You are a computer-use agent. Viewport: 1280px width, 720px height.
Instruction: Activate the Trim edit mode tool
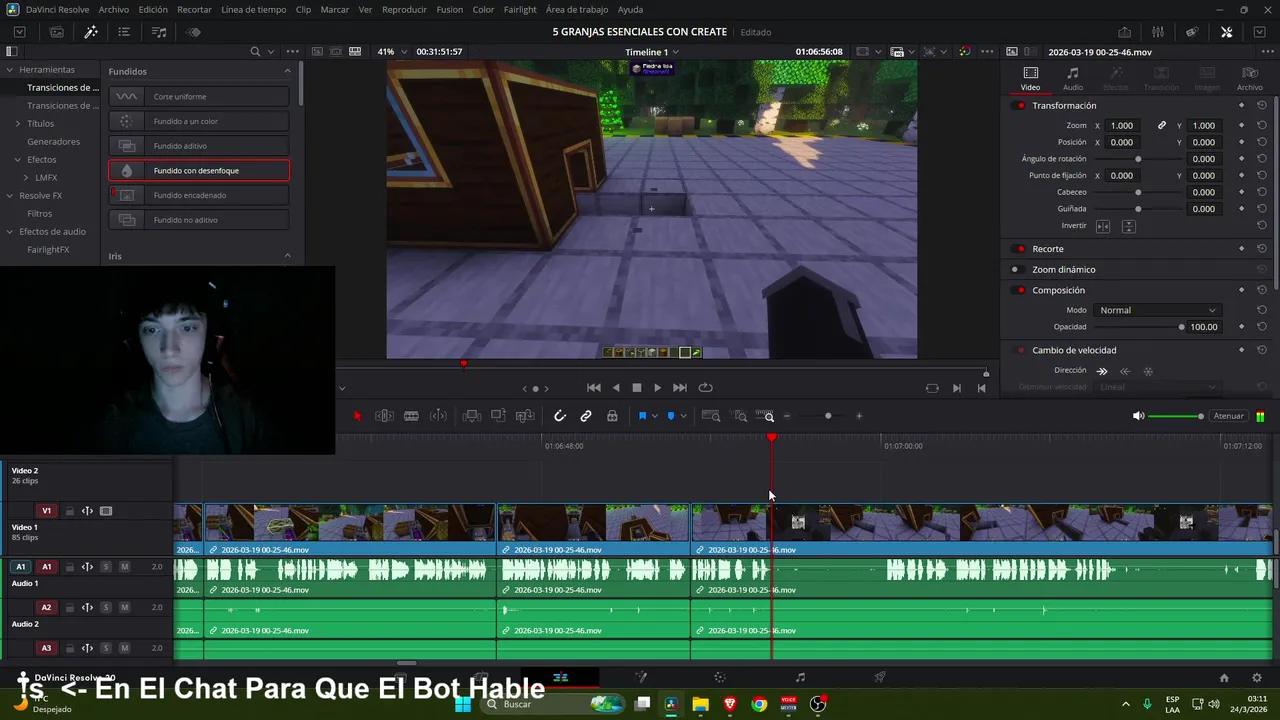click(x=384, y=416)
